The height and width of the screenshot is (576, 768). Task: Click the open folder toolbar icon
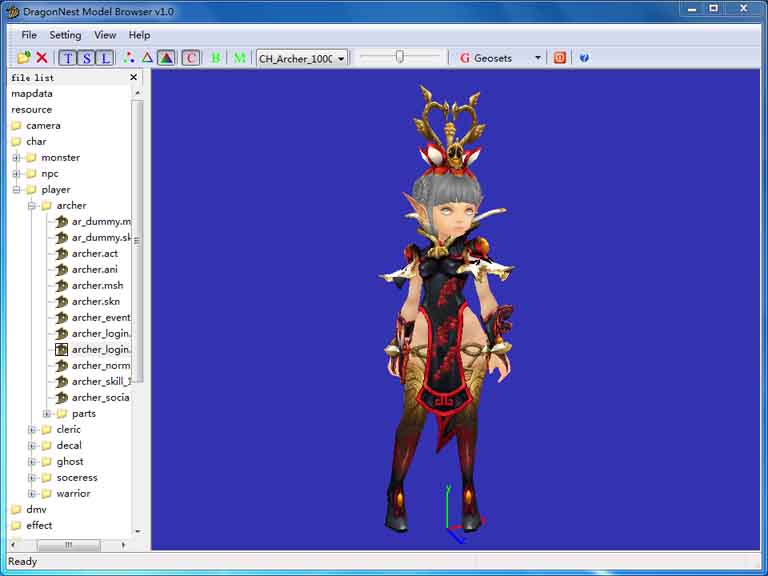(x=24, y=58)
